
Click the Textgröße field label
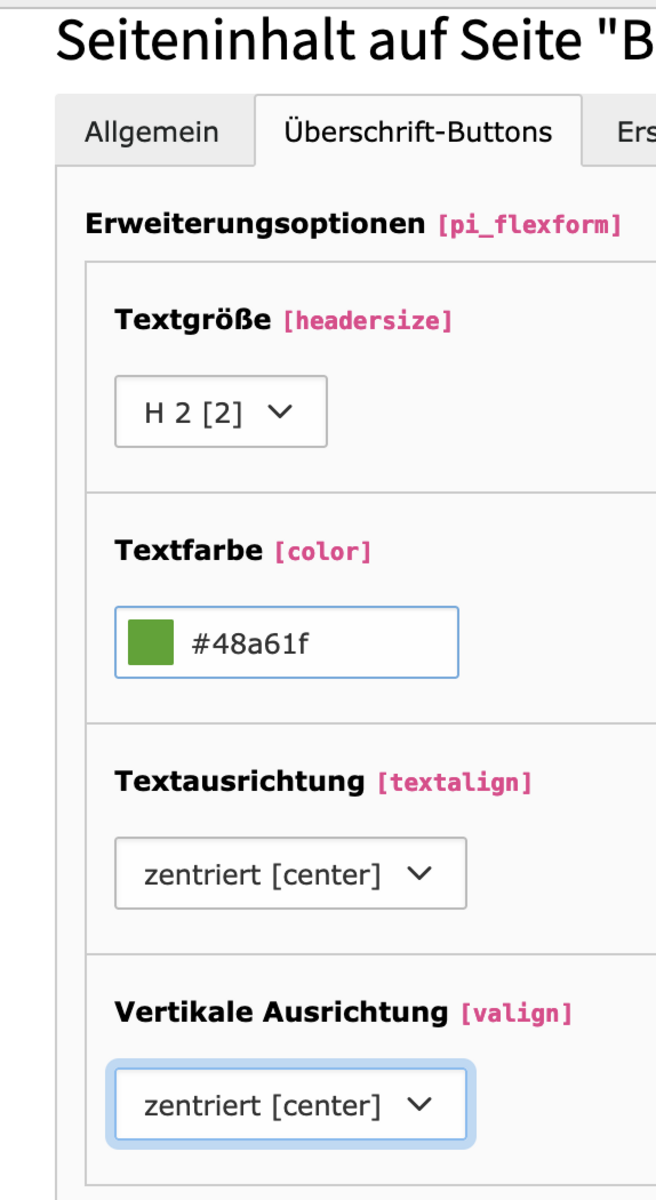pos(192,320)
